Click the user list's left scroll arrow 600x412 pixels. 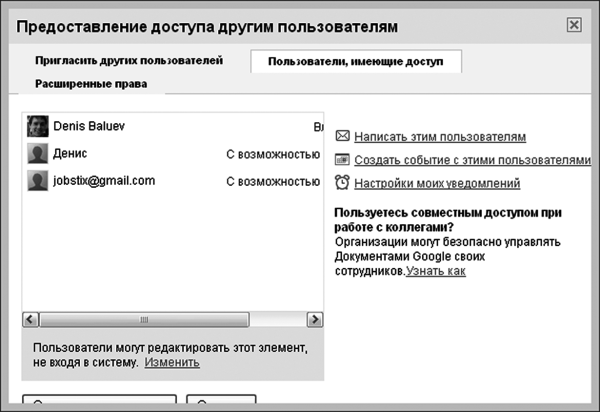tap(30, 319)
